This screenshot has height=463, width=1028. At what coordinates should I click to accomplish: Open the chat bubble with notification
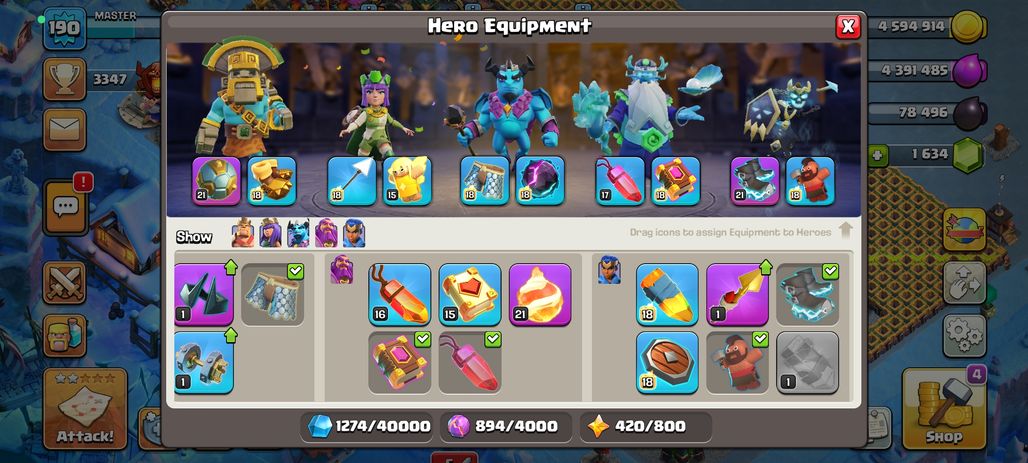[66, 208]
